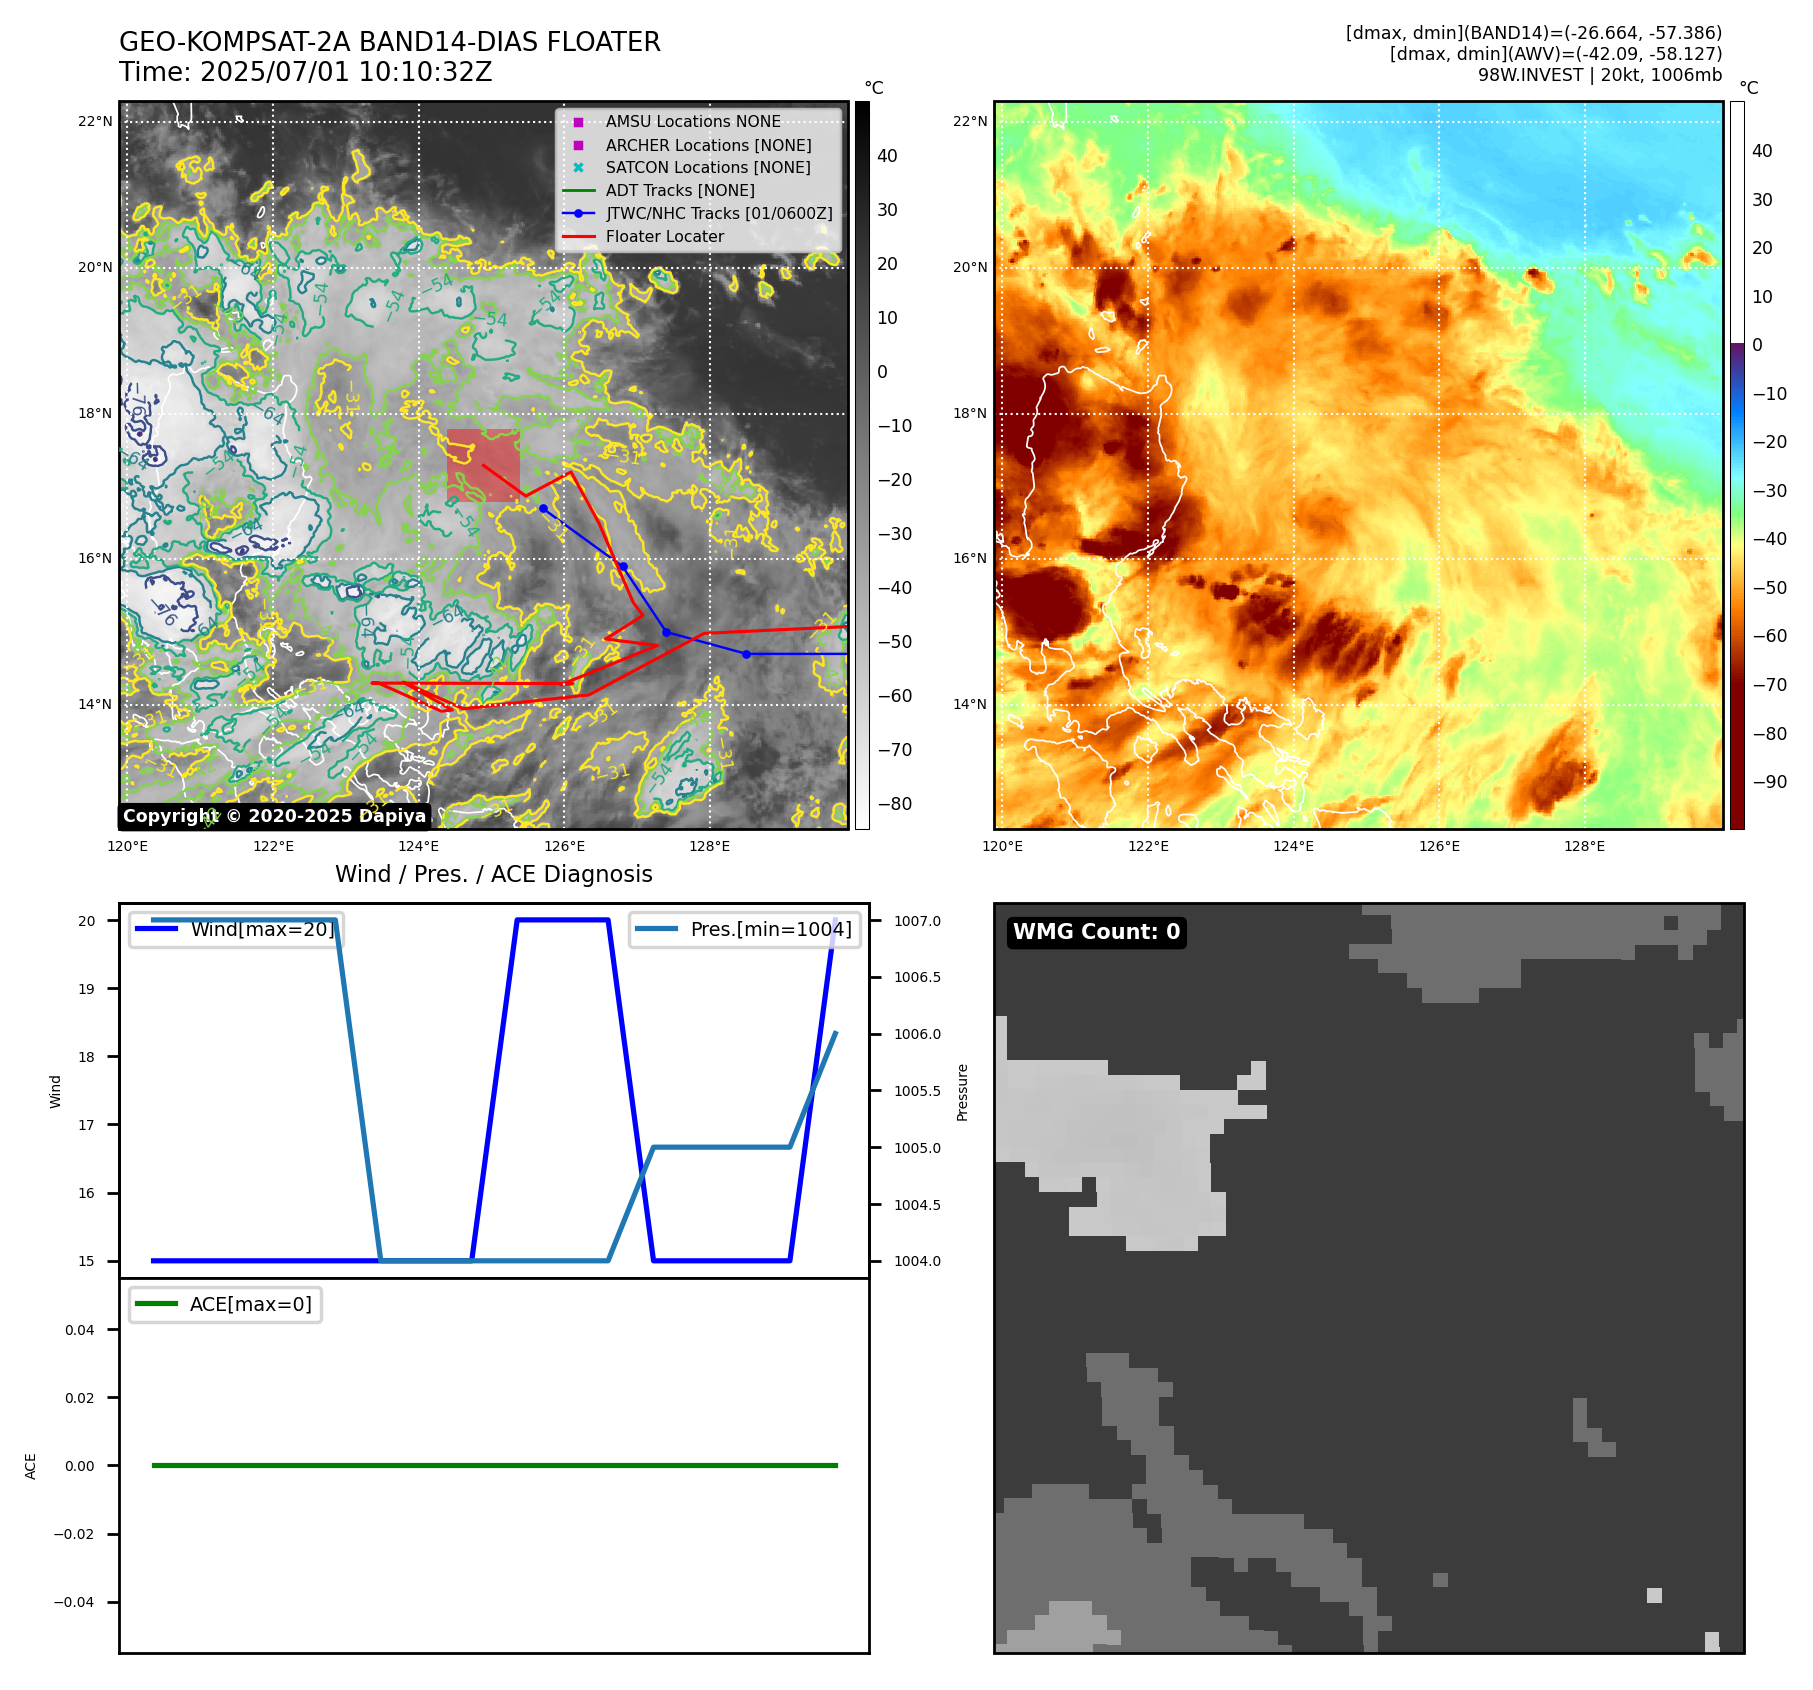Click the Wind[max=20] legend label
This screenshot has width=1813, height=1690.
[x=263, y=930]
